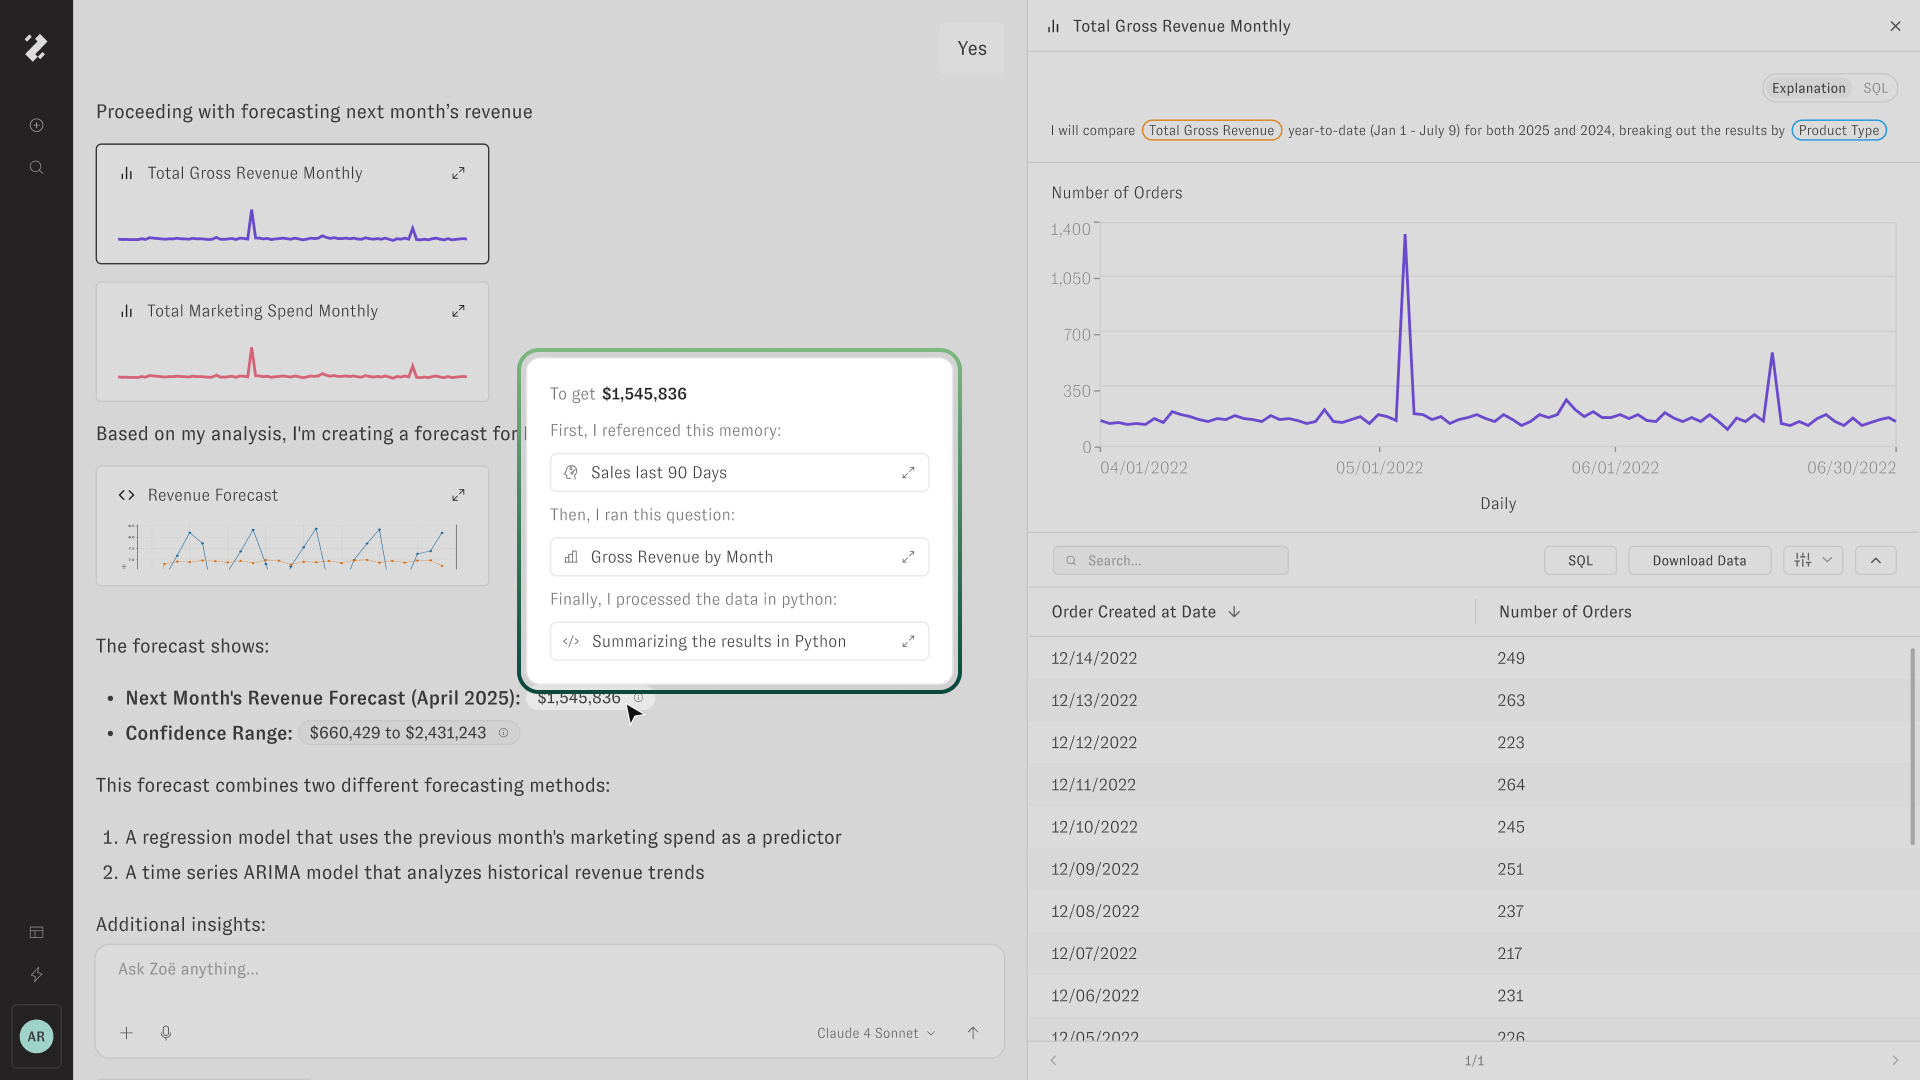The width and height of the screenshot is (1920, 1080).
Task: Collapse the data table with chevron up
Action: [x=1876, y=560]
